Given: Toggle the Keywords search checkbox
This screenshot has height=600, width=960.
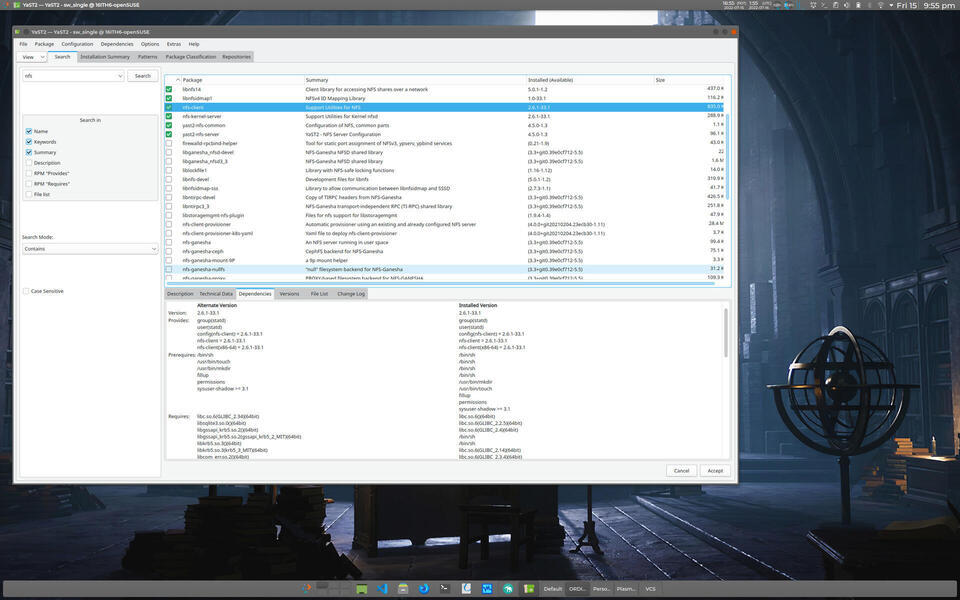Looking at the screenshot, I should [29, 141].
